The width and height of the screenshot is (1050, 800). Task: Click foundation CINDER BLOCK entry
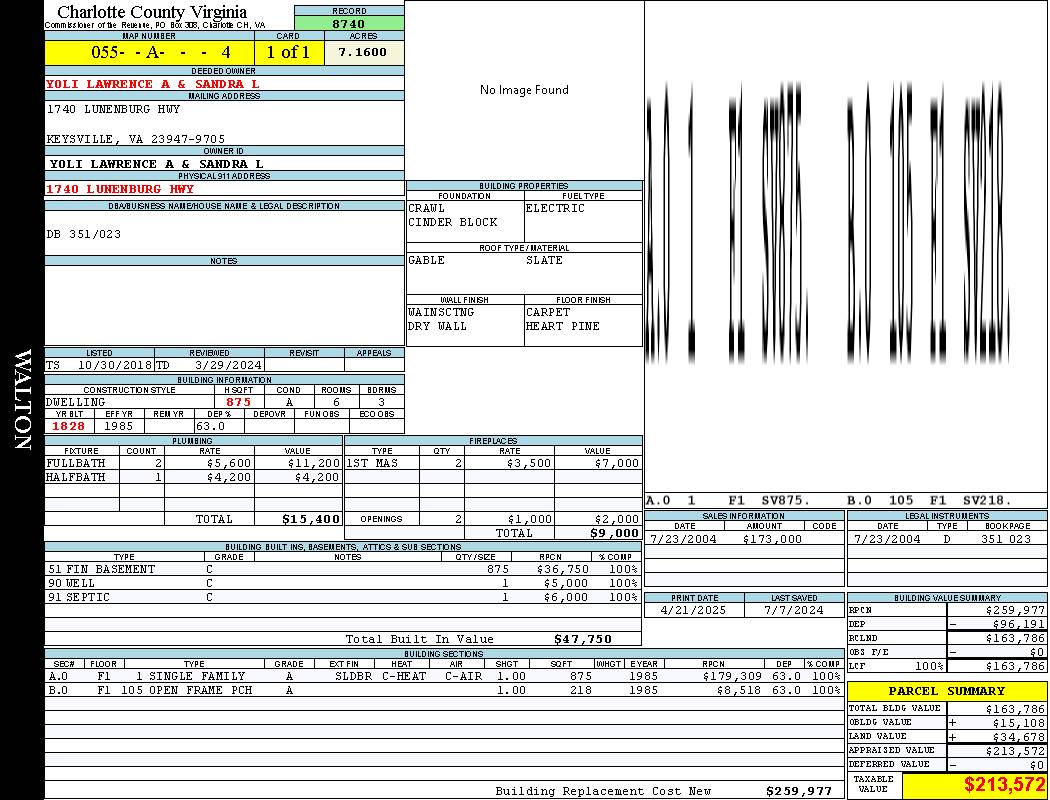453,222
